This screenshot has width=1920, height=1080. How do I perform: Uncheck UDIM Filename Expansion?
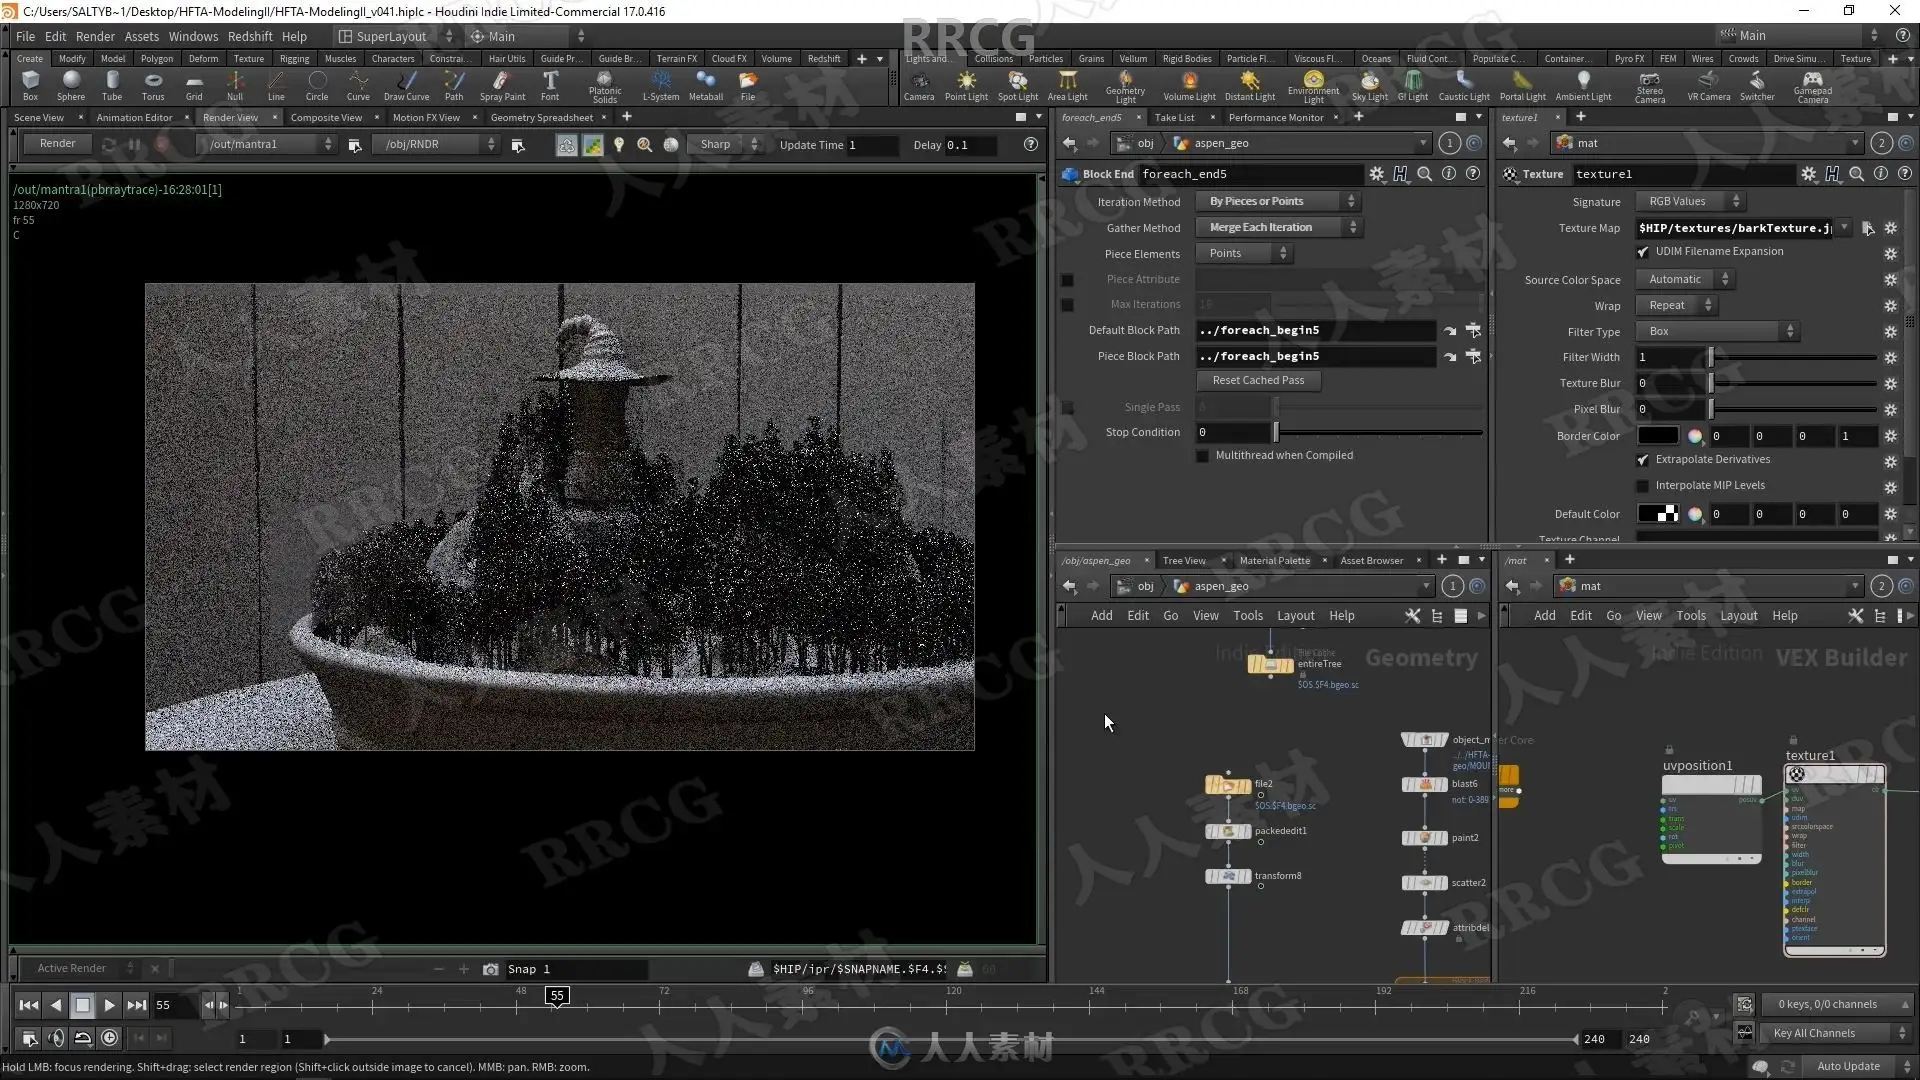[1643, 252]
